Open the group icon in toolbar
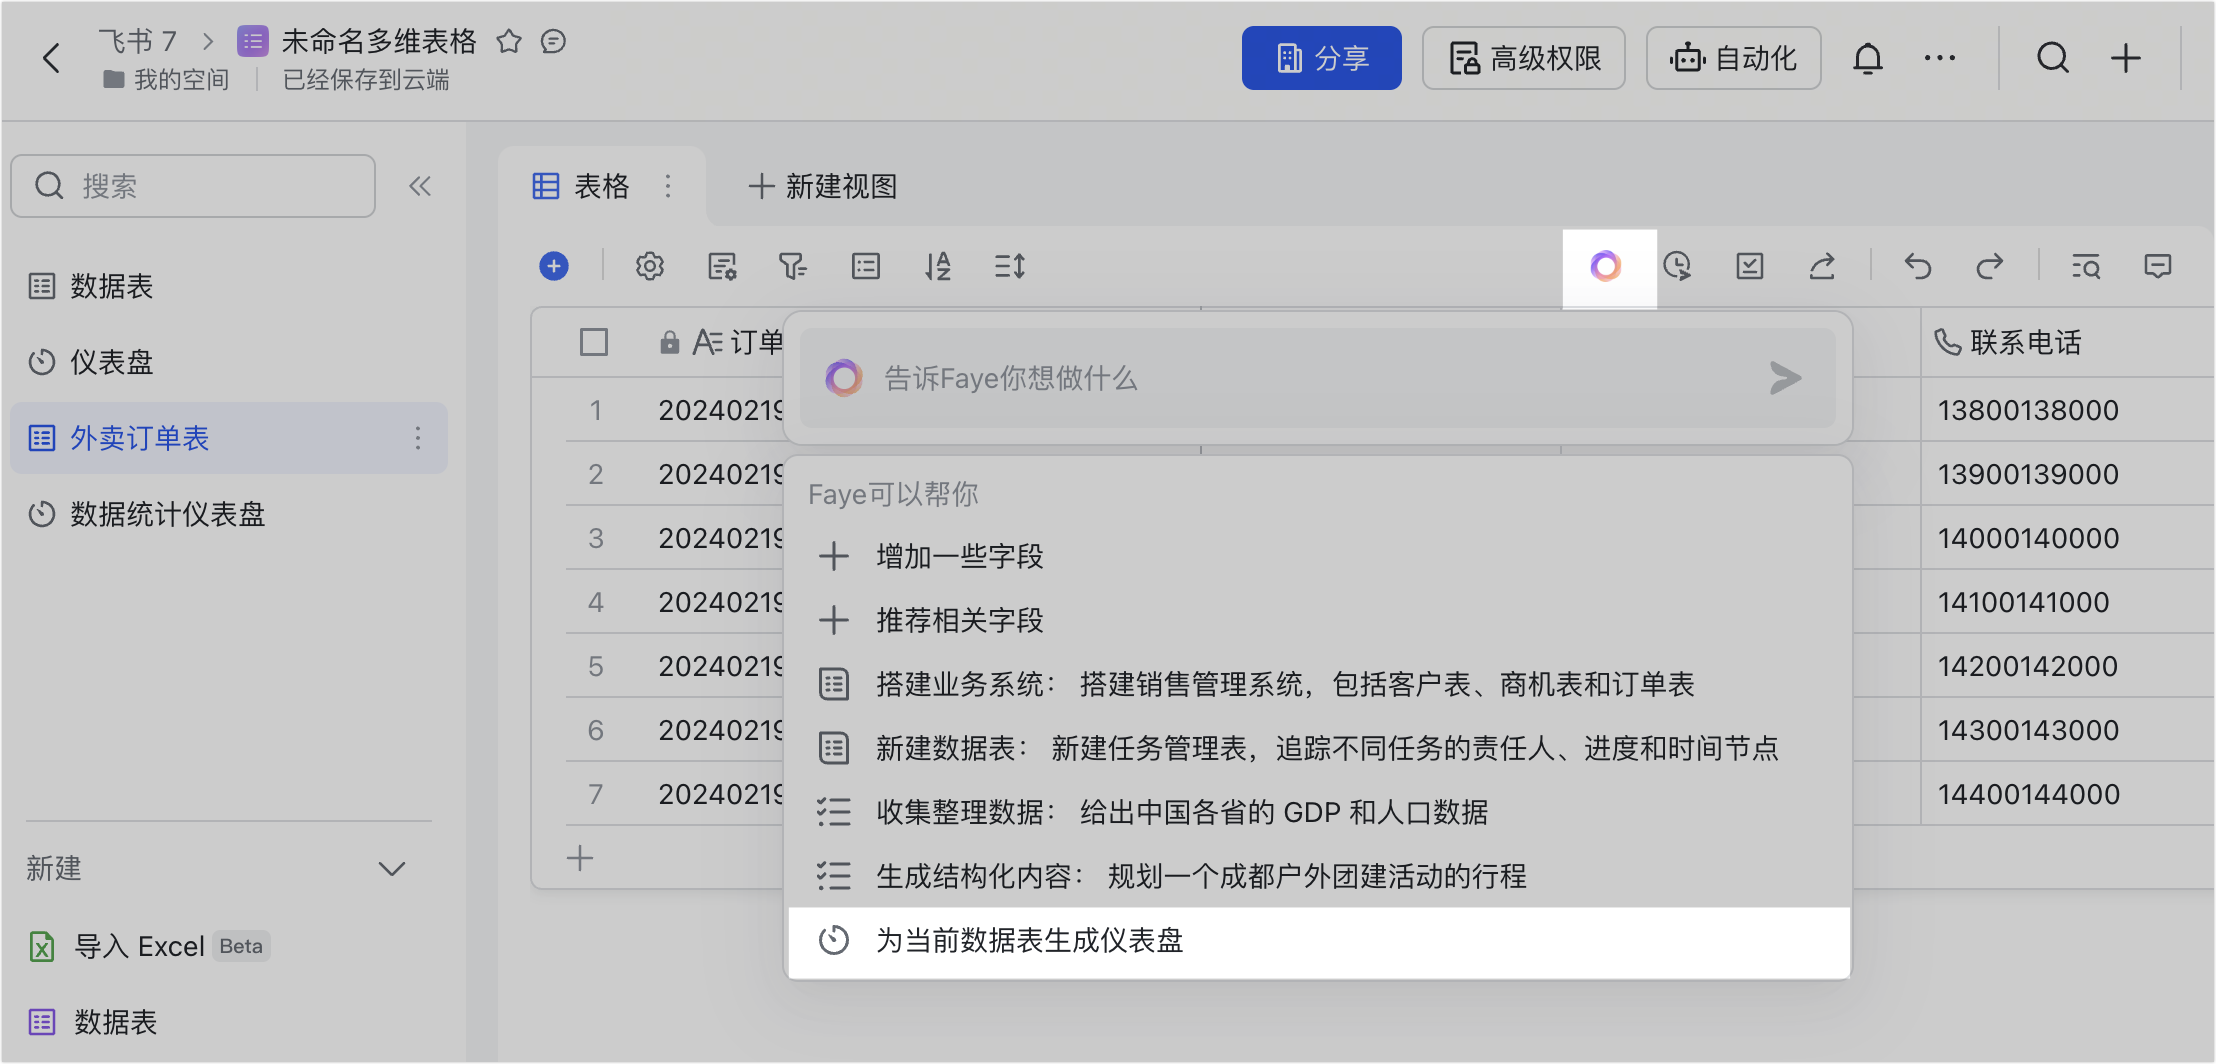Screen dimensions: 2216x1064 (866, 266)
